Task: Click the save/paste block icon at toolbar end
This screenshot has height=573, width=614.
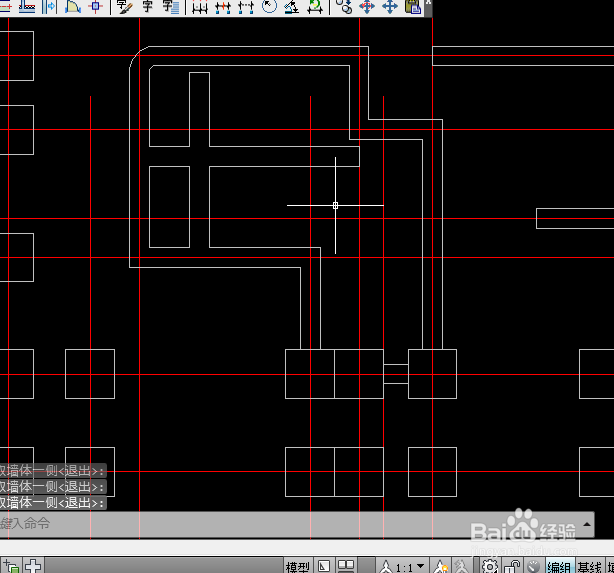Action: coord(413,6)
